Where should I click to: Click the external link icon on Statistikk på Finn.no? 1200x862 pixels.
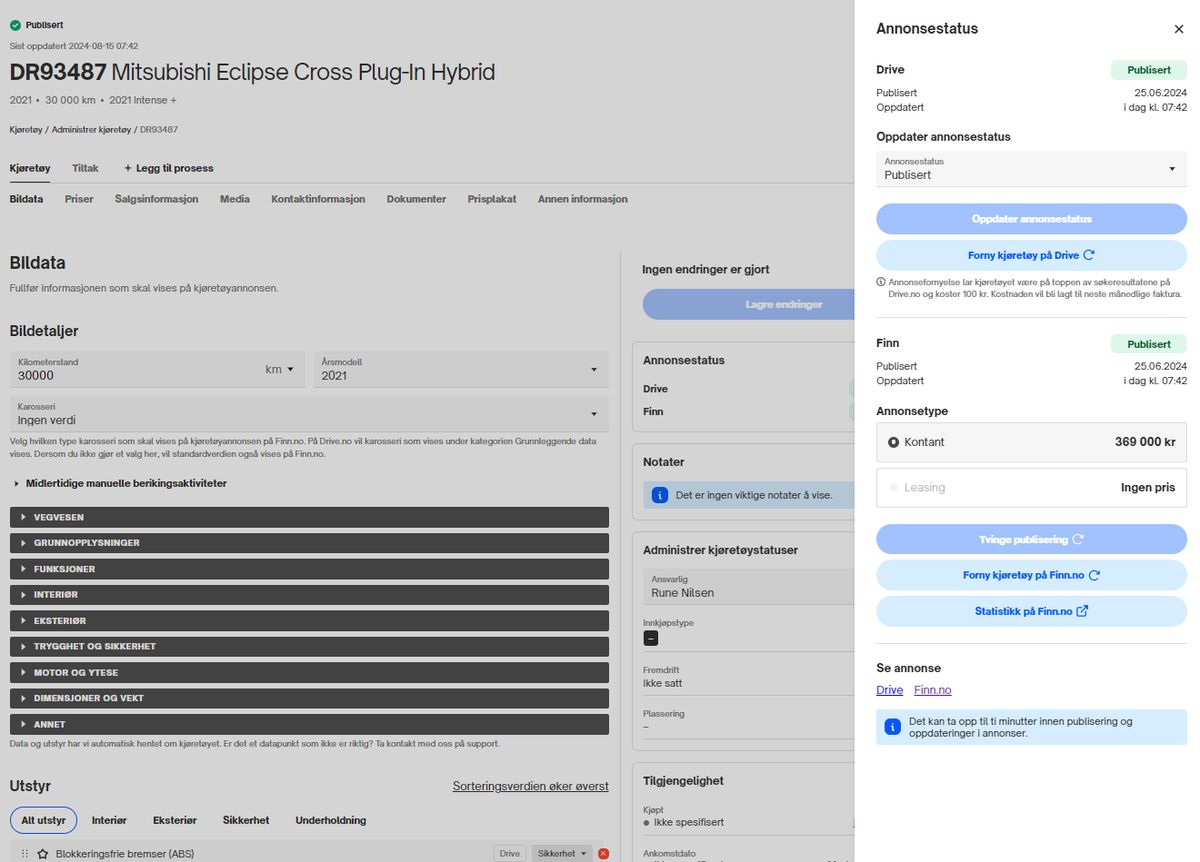tap(1082, 611)
